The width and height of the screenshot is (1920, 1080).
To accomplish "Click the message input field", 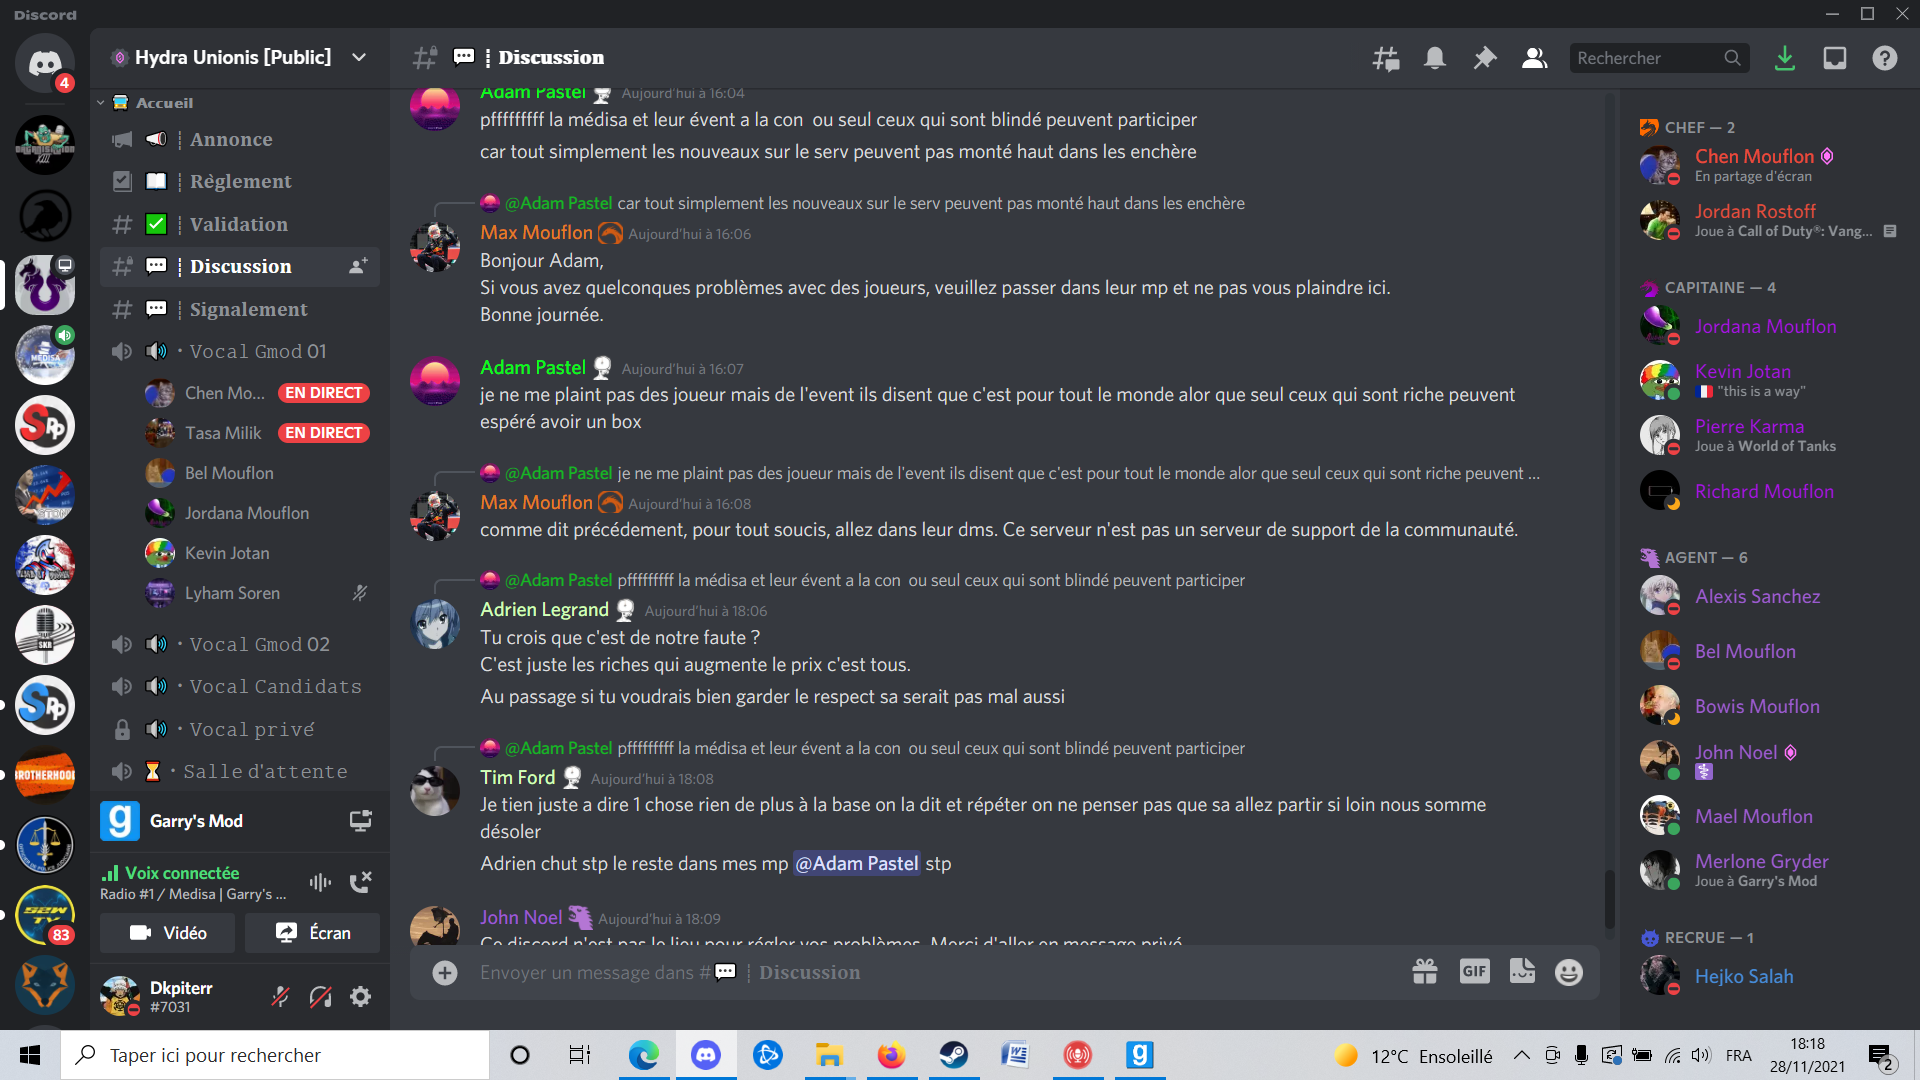I will (930, 972).
